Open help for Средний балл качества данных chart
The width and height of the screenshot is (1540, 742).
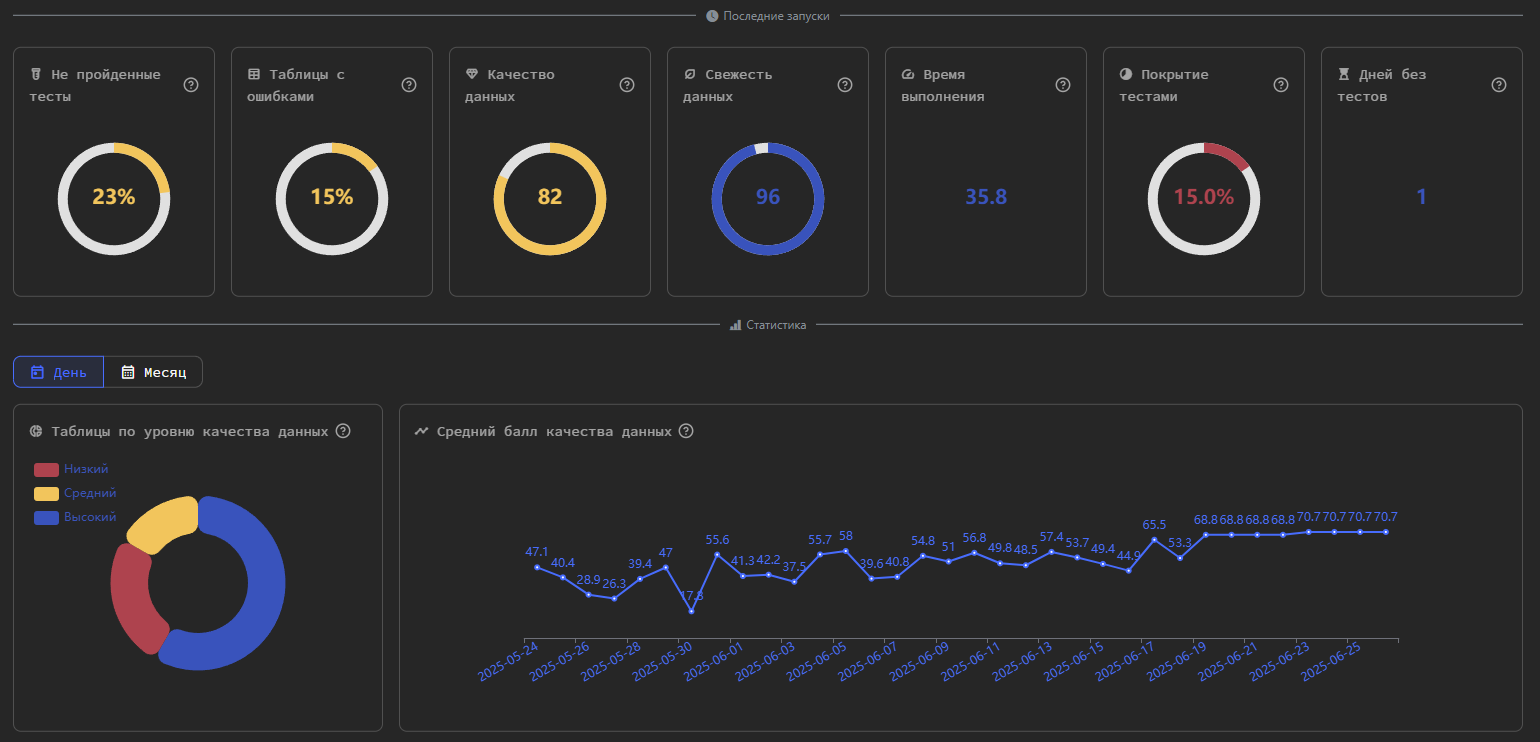(686, 431)
